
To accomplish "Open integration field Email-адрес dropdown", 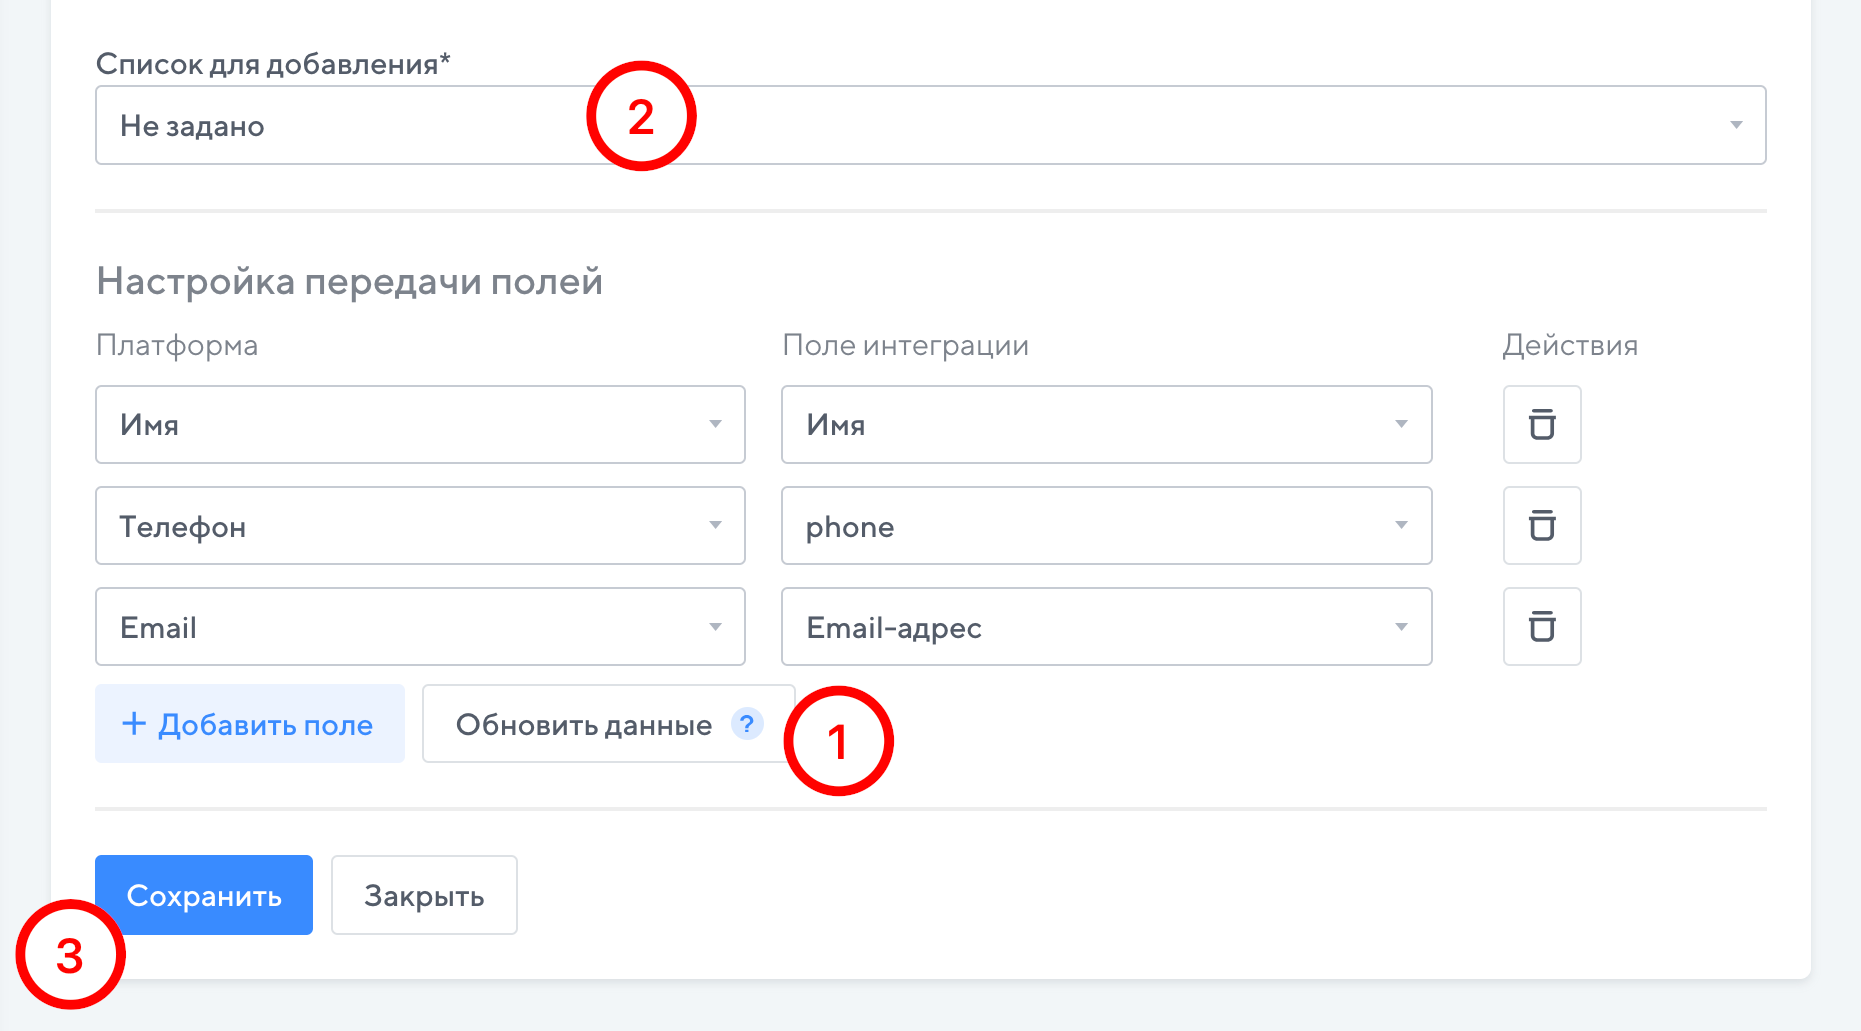I will [1106, 627].
